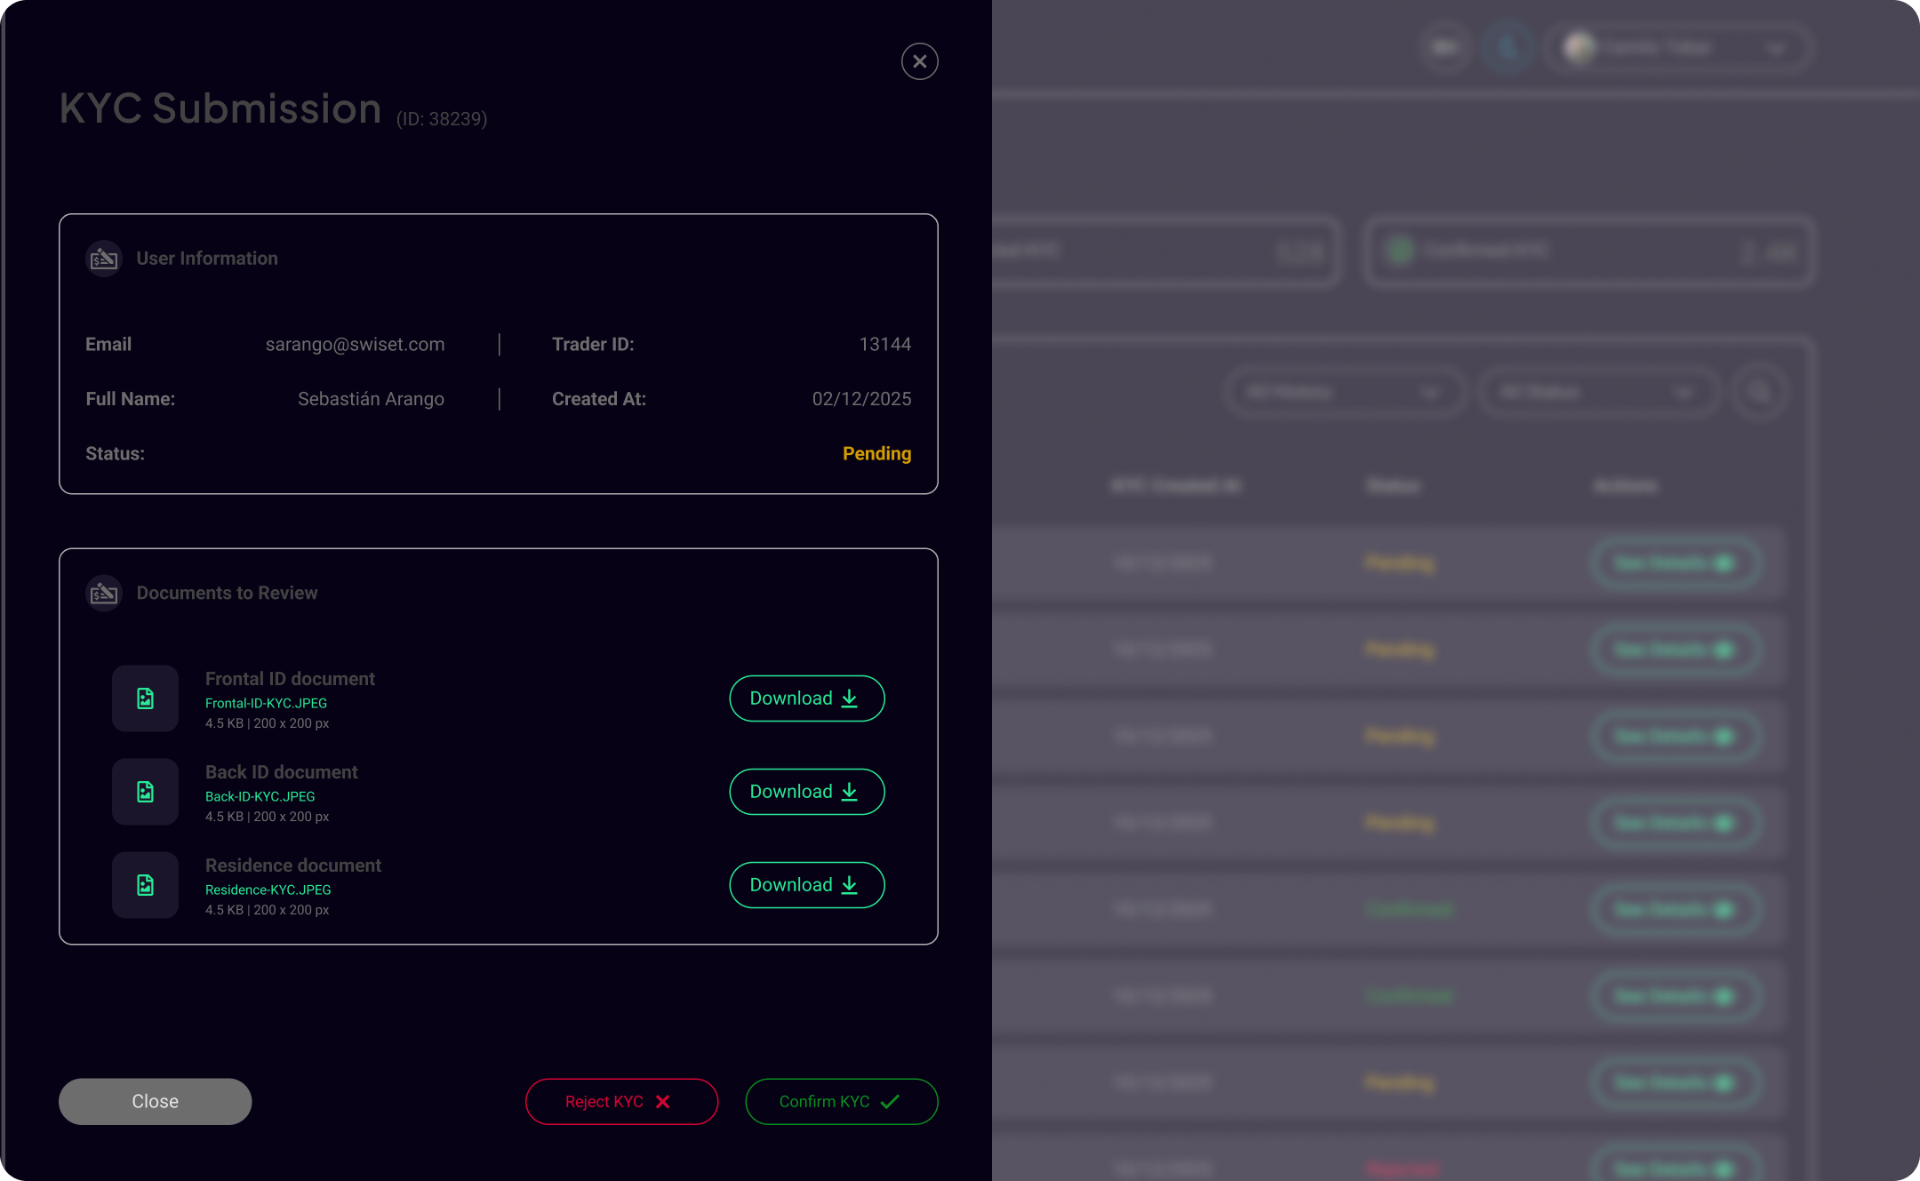This screenshot has height=1181, width=1920.
Task: Select the Trader ID value 13144
Action: click(x=885, y=344)
